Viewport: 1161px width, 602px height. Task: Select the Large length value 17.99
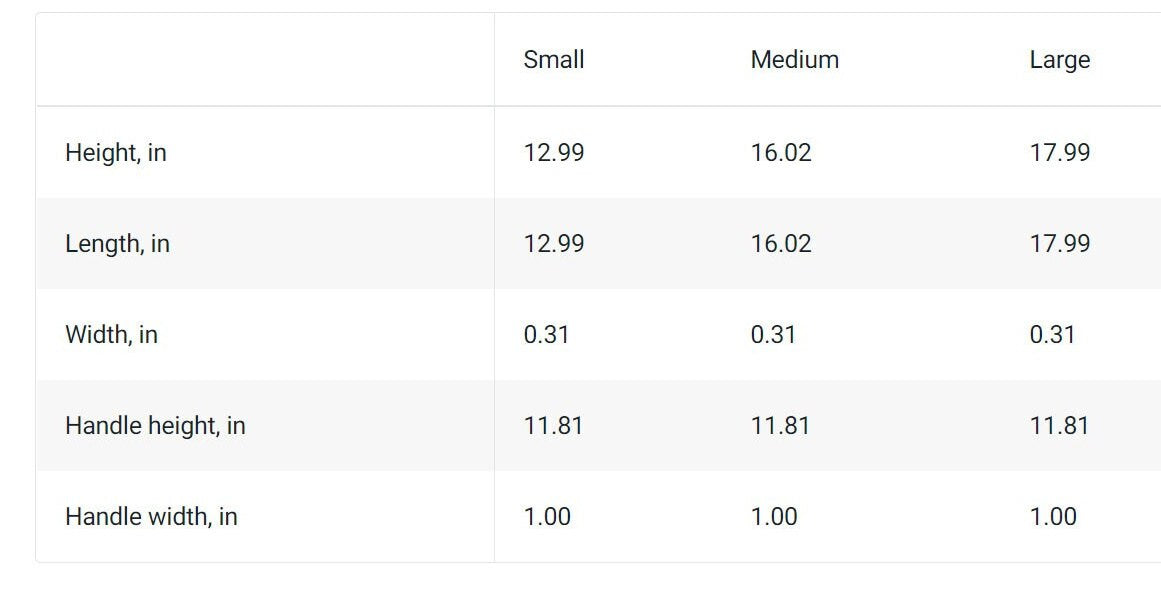coord(1060,244)
